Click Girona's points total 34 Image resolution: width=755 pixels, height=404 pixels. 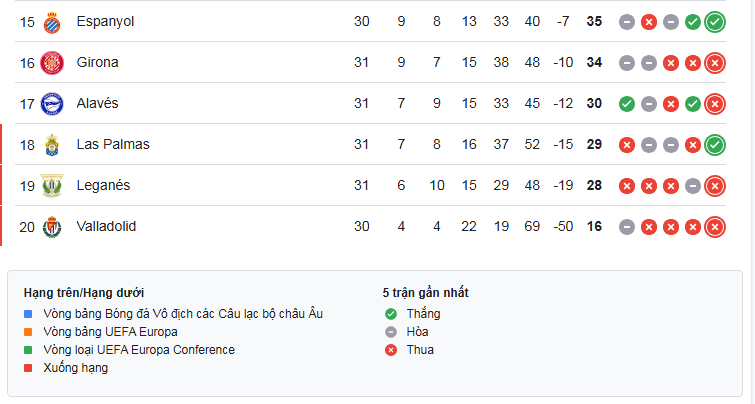click(594, 62)
